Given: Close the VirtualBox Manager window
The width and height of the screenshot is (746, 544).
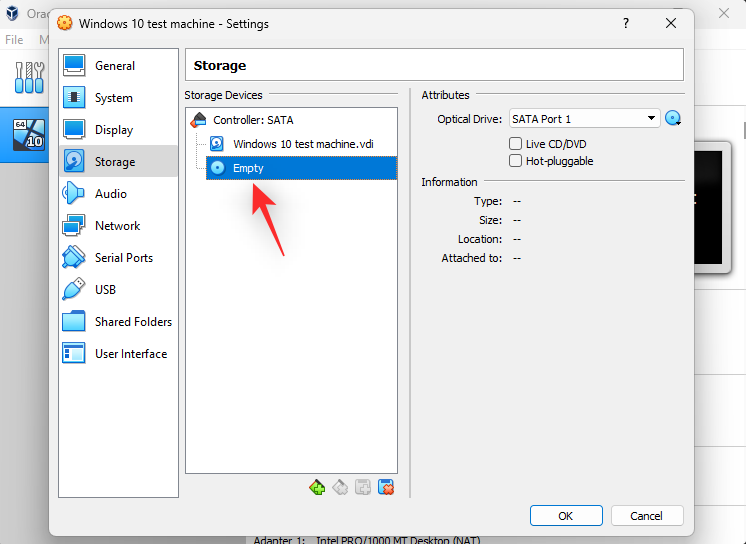Looking at the screenshot, I should (x=724, y=13).
